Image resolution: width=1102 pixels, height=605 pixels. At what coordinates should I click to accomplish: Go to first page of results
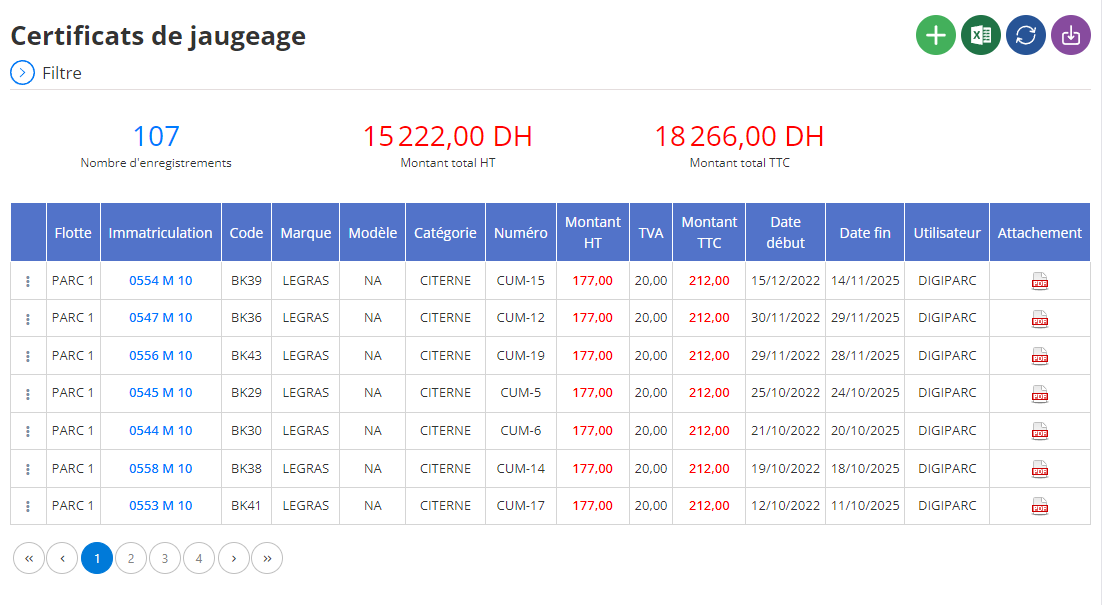click(29, 559)
